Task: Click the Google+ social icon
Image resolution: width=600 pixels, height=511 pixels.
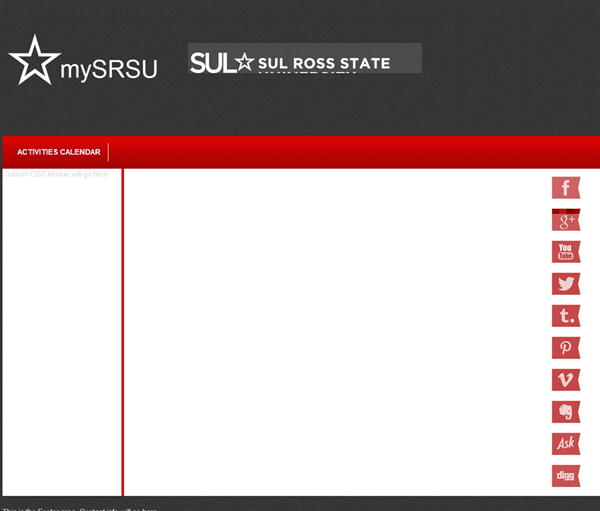Action: [565, 220]
